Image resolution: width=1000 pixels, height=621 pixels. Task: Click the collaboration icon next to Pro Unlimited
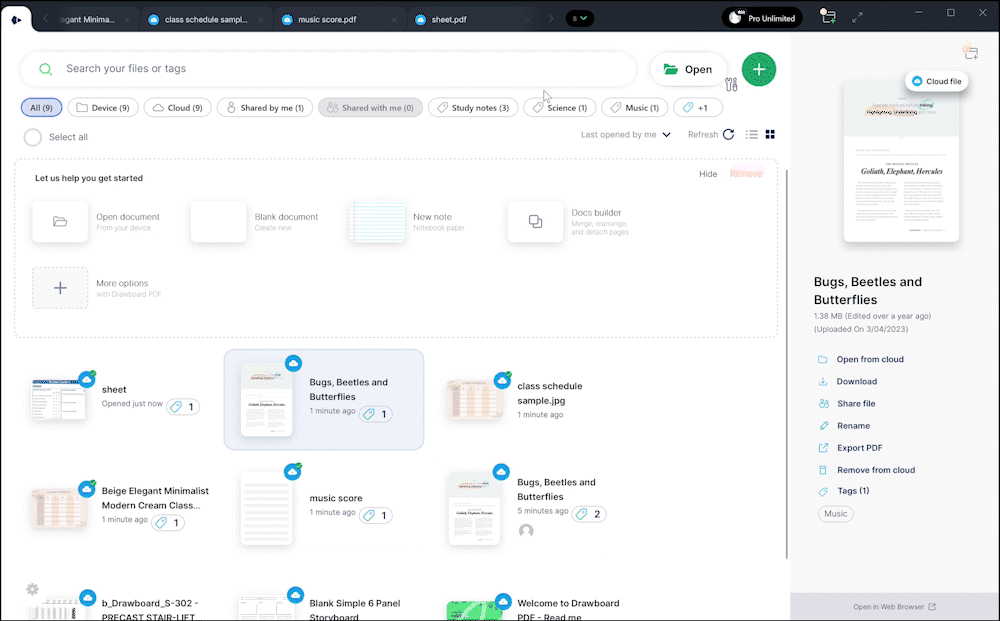click(x=828, y=17)
